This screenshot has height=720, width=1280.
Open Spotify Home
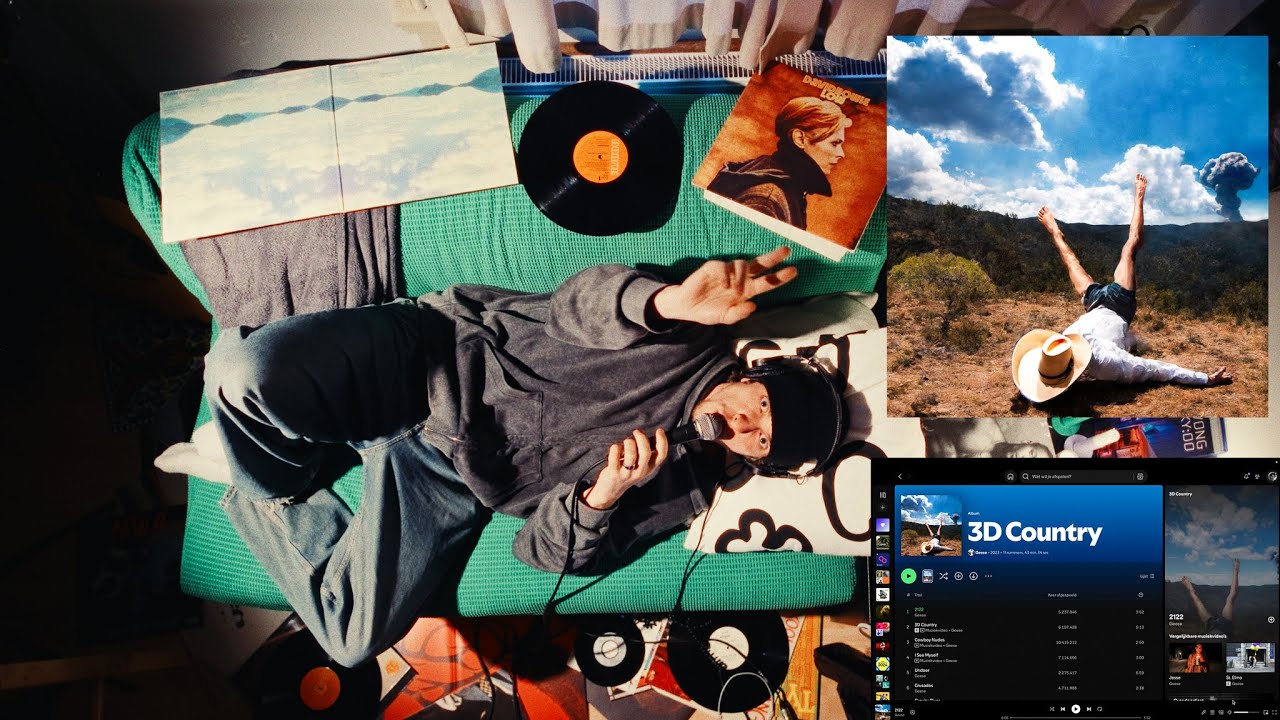1010,477
